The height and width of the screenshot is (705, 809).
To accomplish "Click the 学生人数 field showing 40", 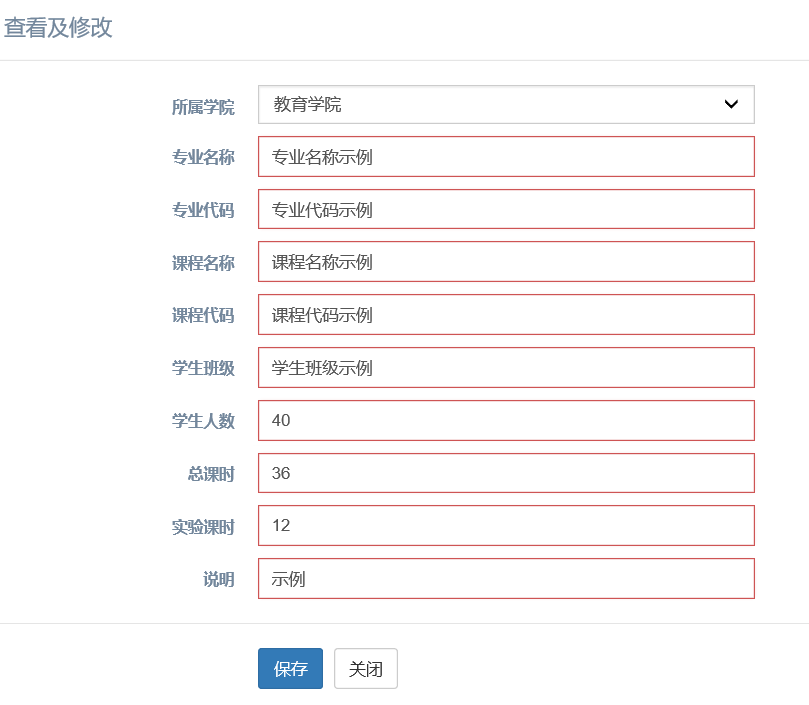I will [506, 420].
